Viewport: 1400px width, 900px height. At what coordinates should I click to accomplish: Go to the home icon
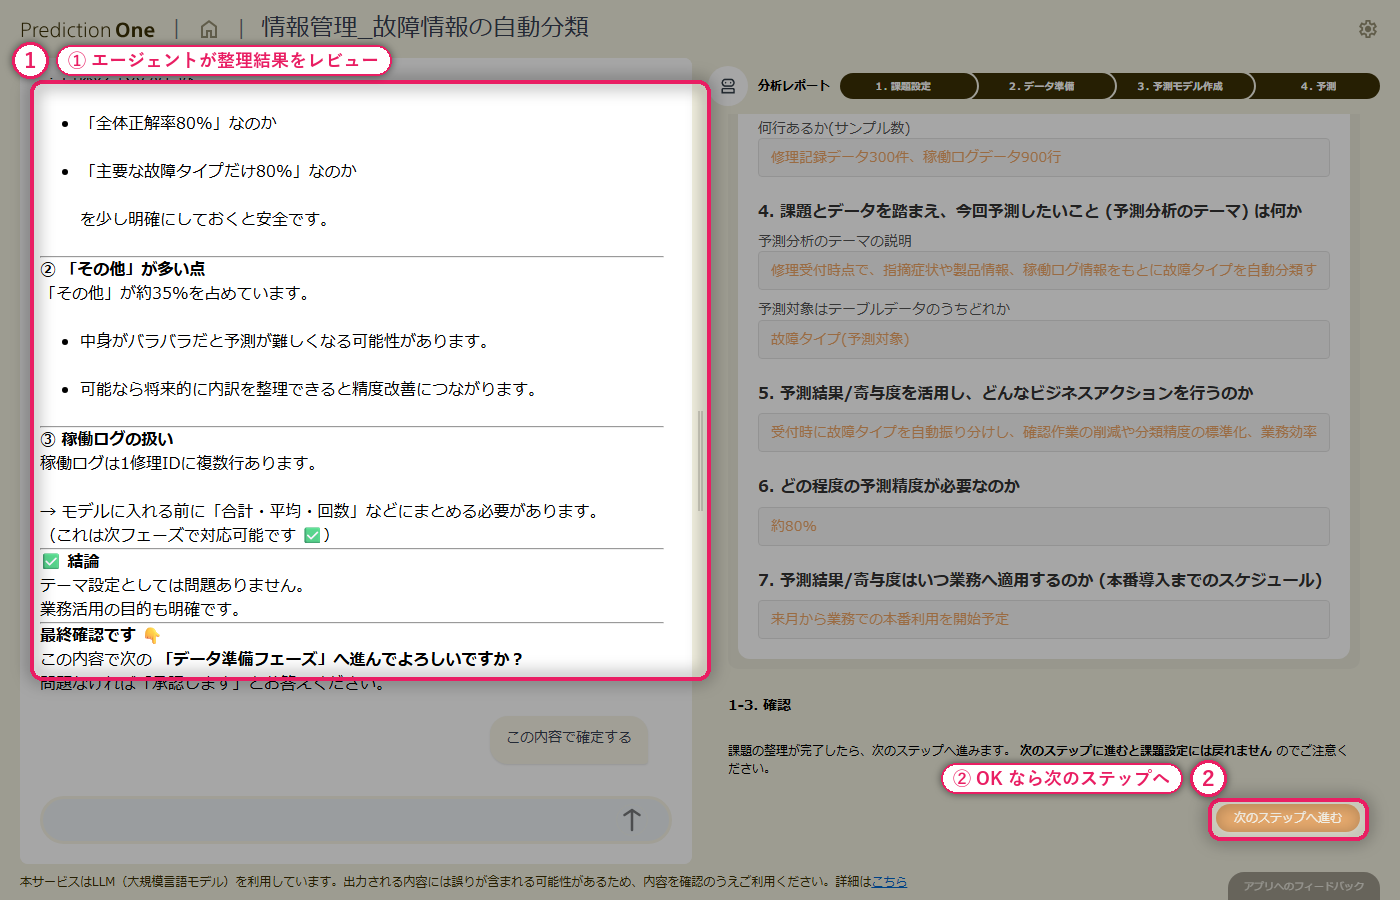click(x=209, y=29)
